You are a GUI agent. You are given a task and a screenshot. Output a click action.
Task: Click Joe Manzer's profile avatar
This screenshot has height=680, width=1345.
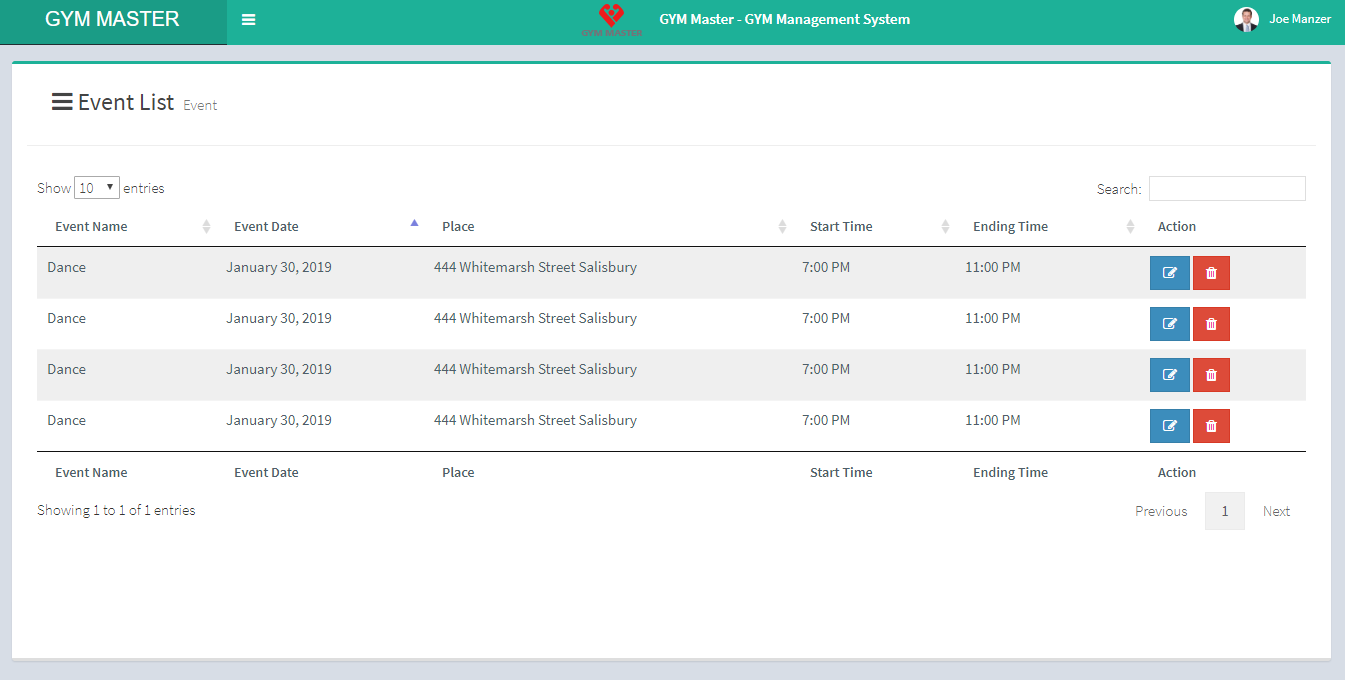[1246, 19]
